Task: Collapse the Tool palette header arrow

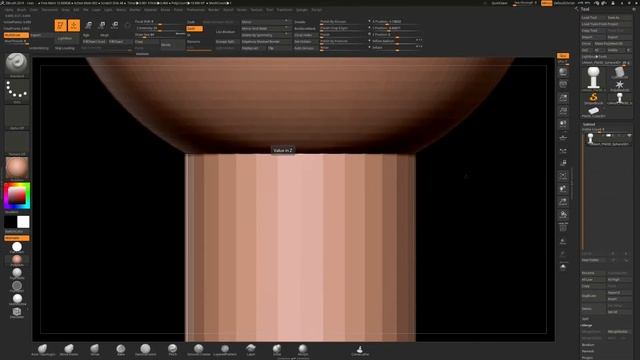Action: [577, 9]
